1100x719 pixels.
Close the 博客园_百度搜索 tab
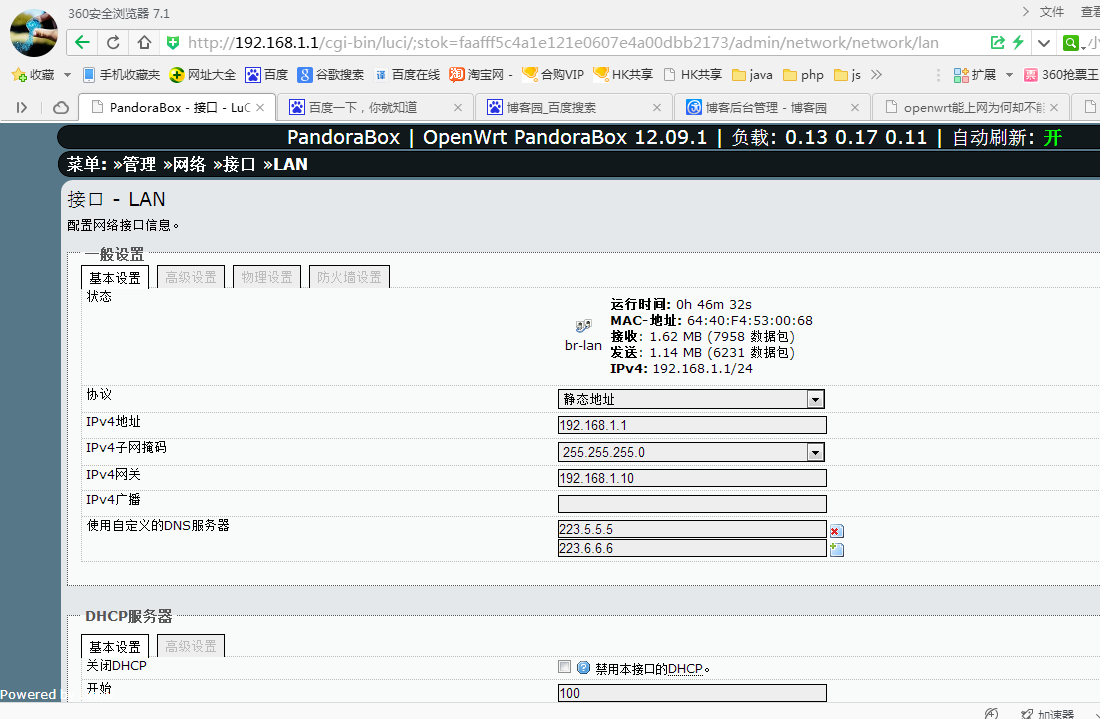pos(657,107)
